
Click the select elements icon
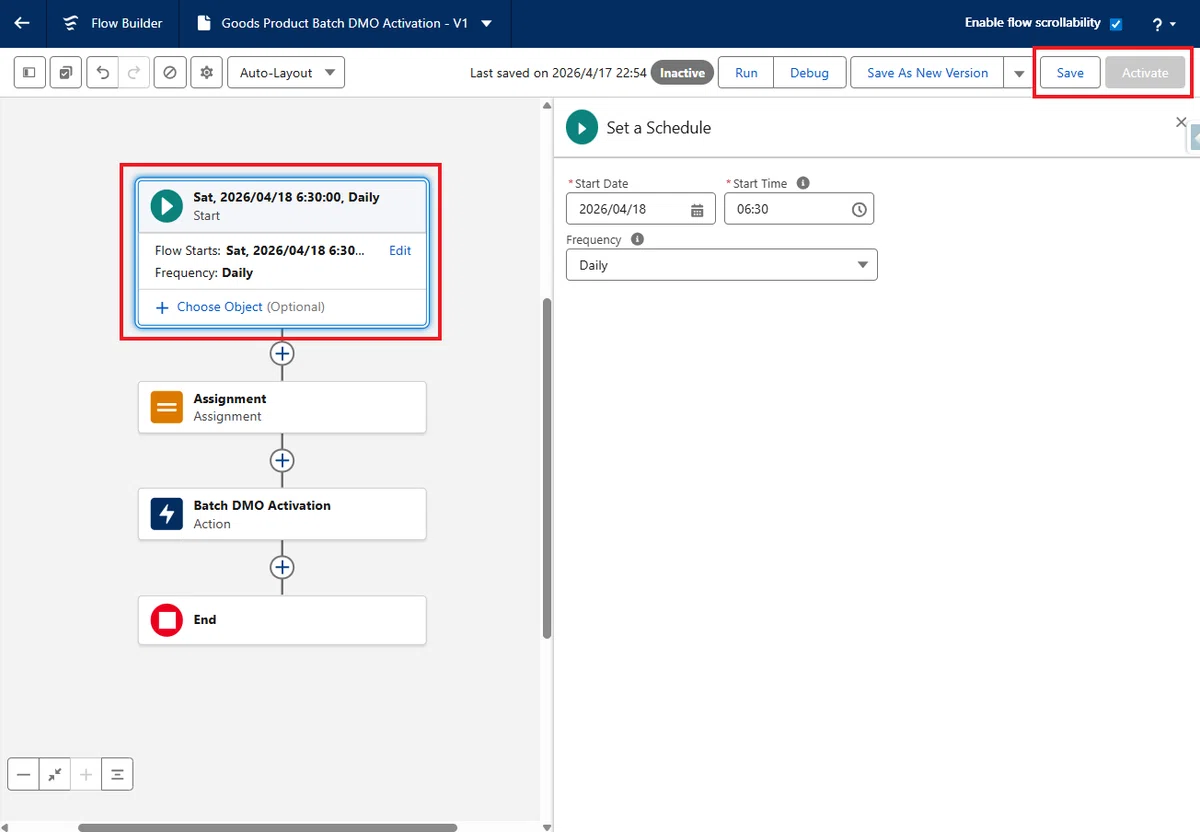pyautogui.click(x=66, y=73)
